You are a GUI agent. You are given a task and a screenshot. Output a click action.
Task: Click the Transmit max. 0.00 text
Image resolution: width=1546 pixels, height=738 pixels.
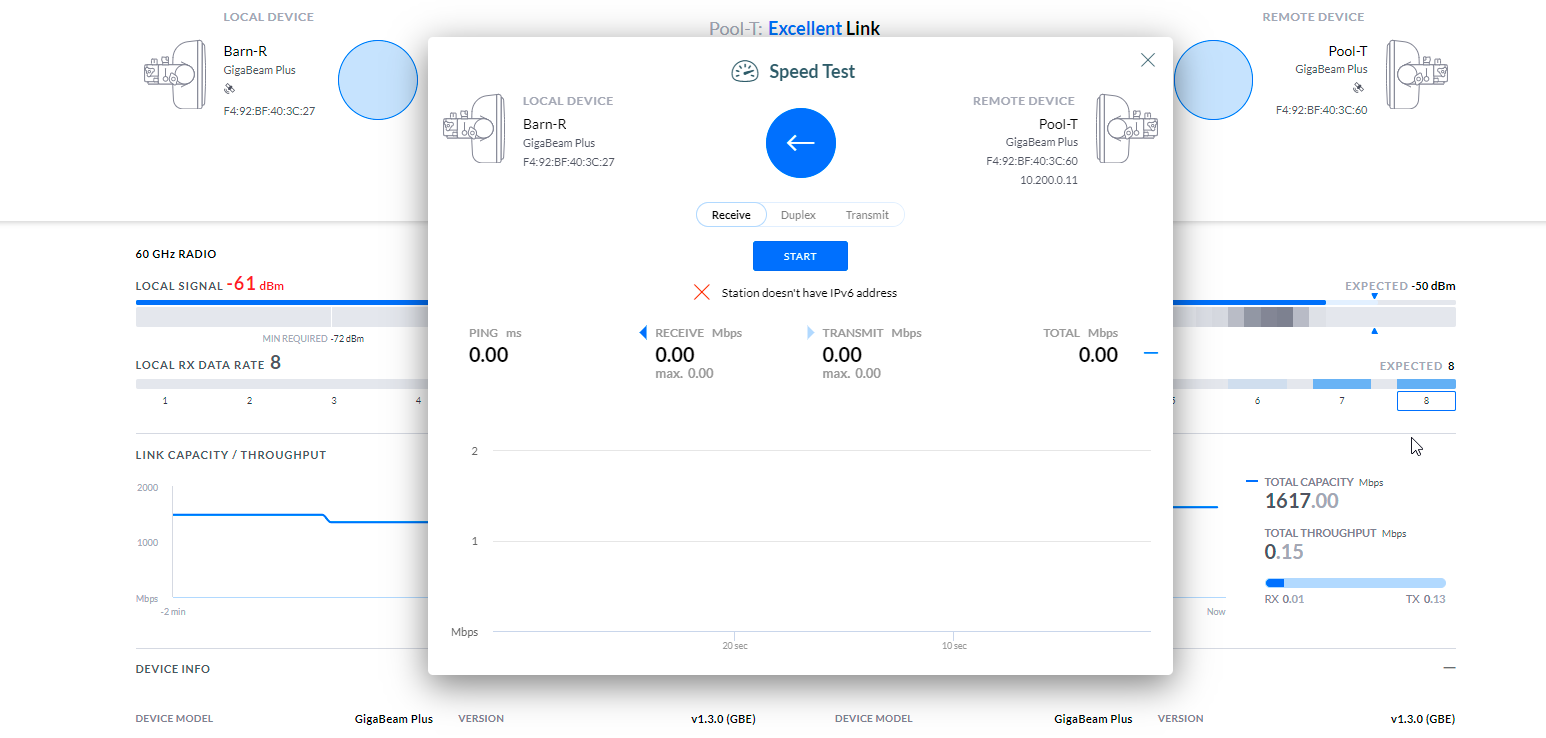click(x=852, y=374)
